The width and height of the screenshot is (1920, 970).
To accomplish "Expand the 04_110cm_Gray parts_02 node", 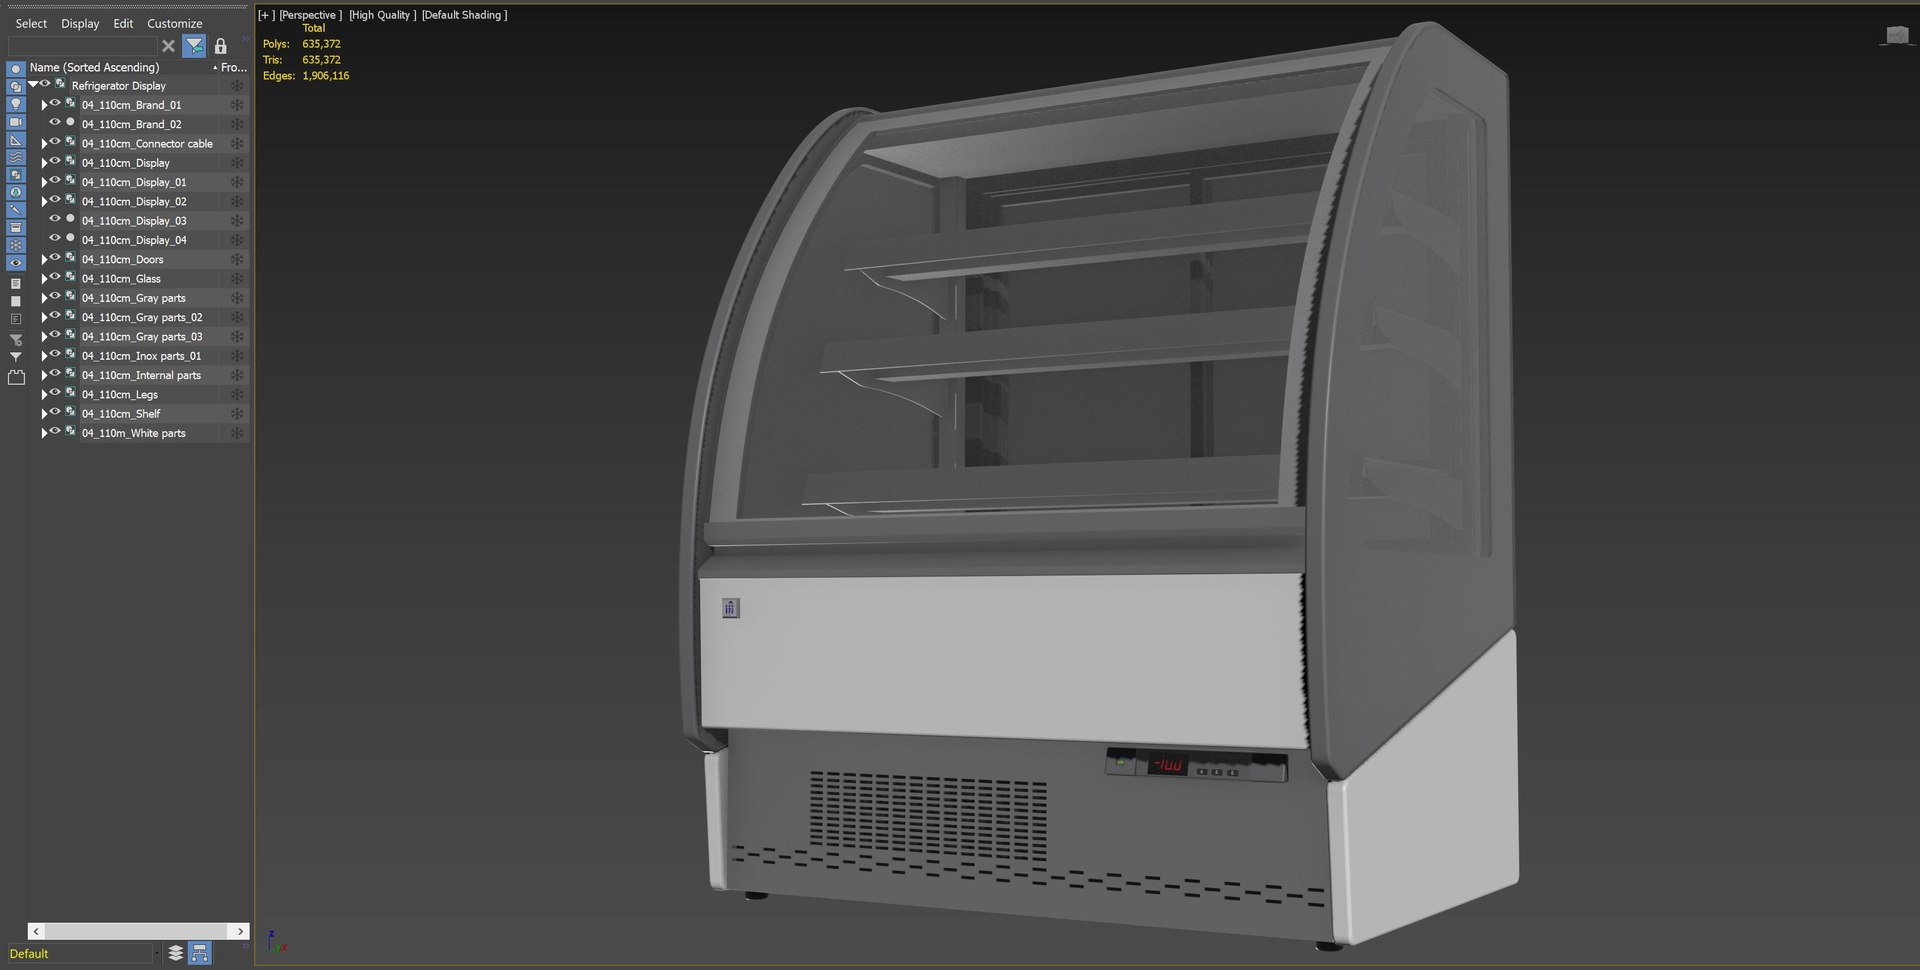I will pos(44,318).
